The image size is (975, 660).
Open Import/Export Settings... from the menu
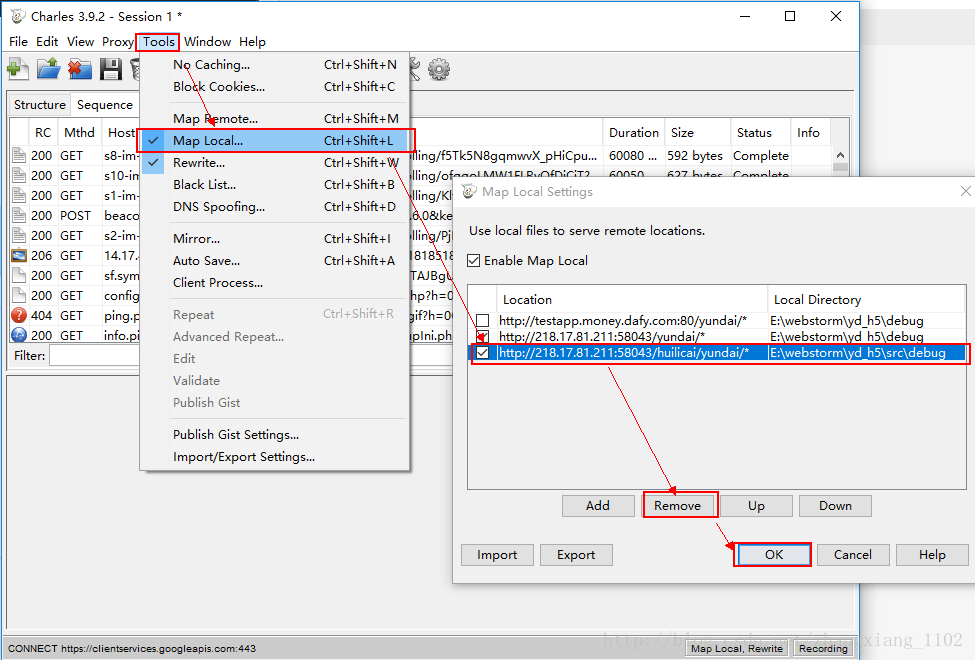274,457
